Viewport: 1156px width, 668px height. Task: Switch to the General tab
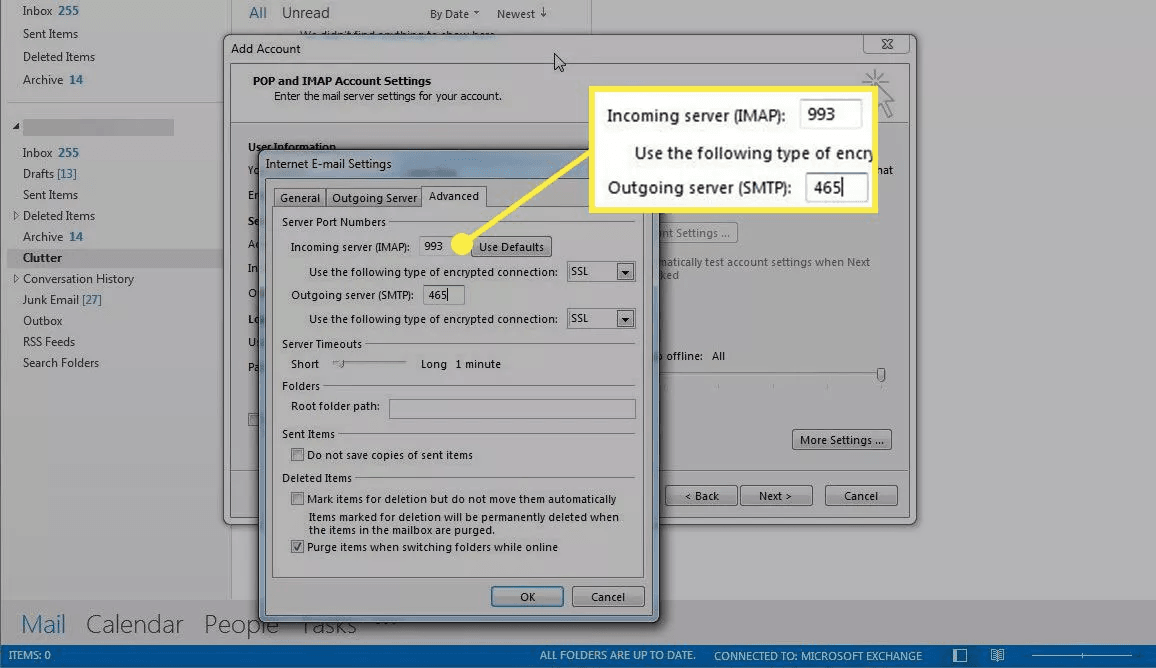pos(300,198)
